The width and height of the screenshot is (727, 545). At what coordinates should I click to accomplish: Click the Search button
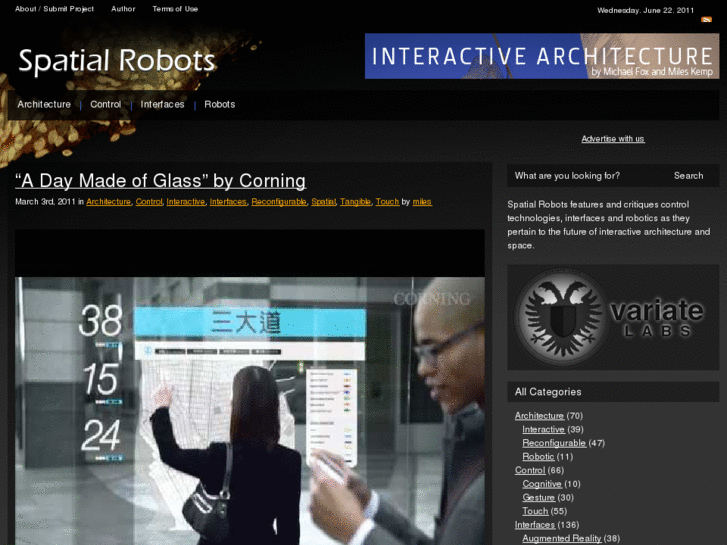[x=689, y=176]
